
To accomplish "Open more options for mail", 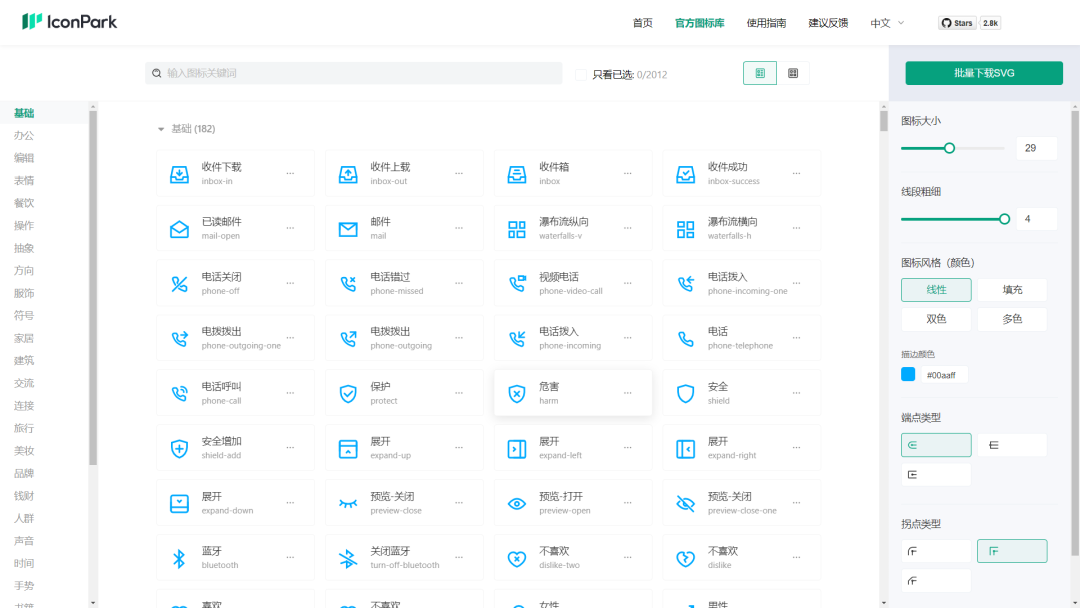I will [x=459, y=229].
